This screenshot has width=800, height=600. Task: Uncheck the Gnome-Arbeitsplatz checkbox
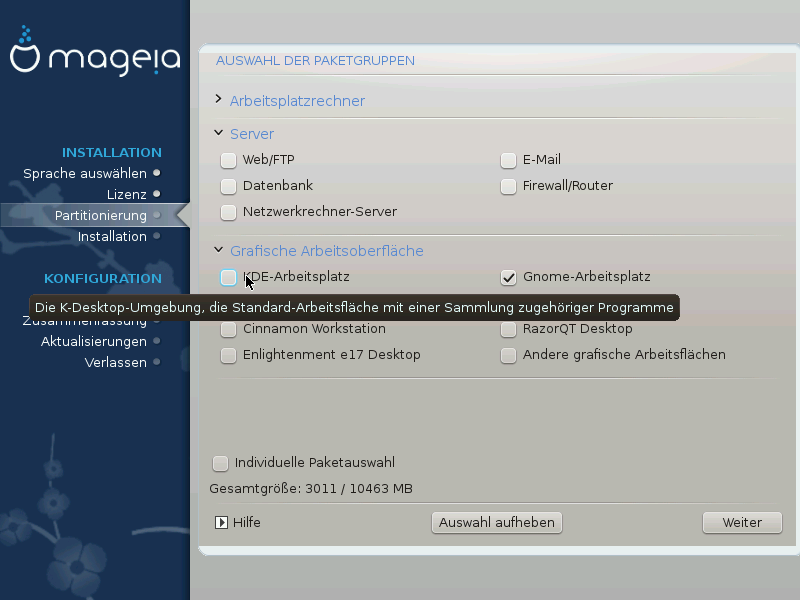(508, 278)
